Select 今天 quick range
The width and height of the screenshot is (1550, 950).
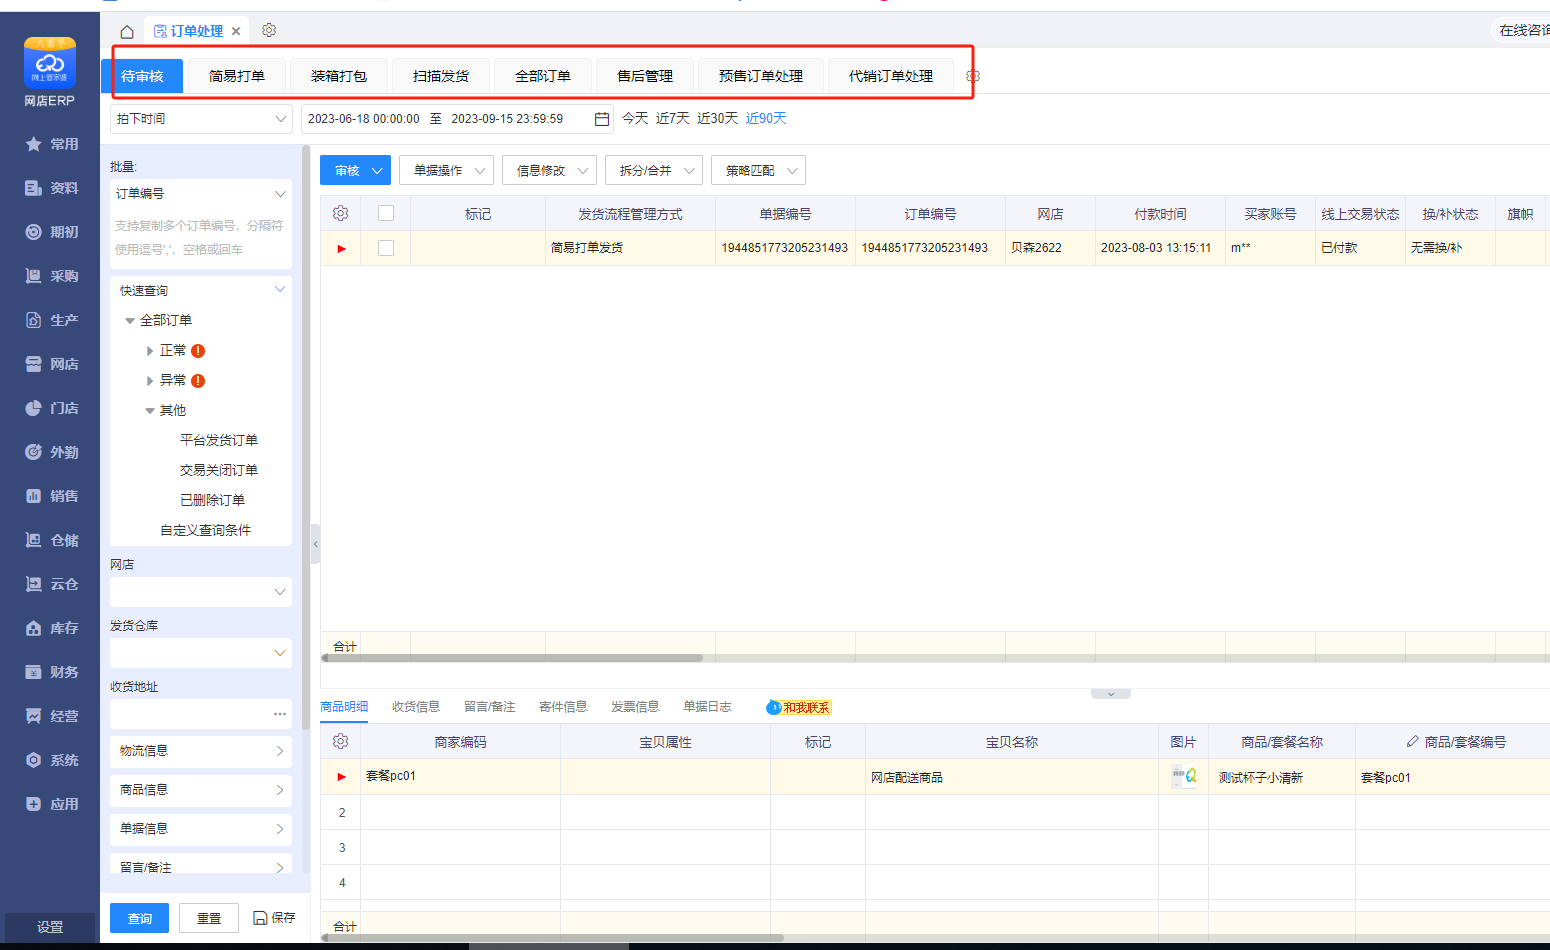coord(635,119)
